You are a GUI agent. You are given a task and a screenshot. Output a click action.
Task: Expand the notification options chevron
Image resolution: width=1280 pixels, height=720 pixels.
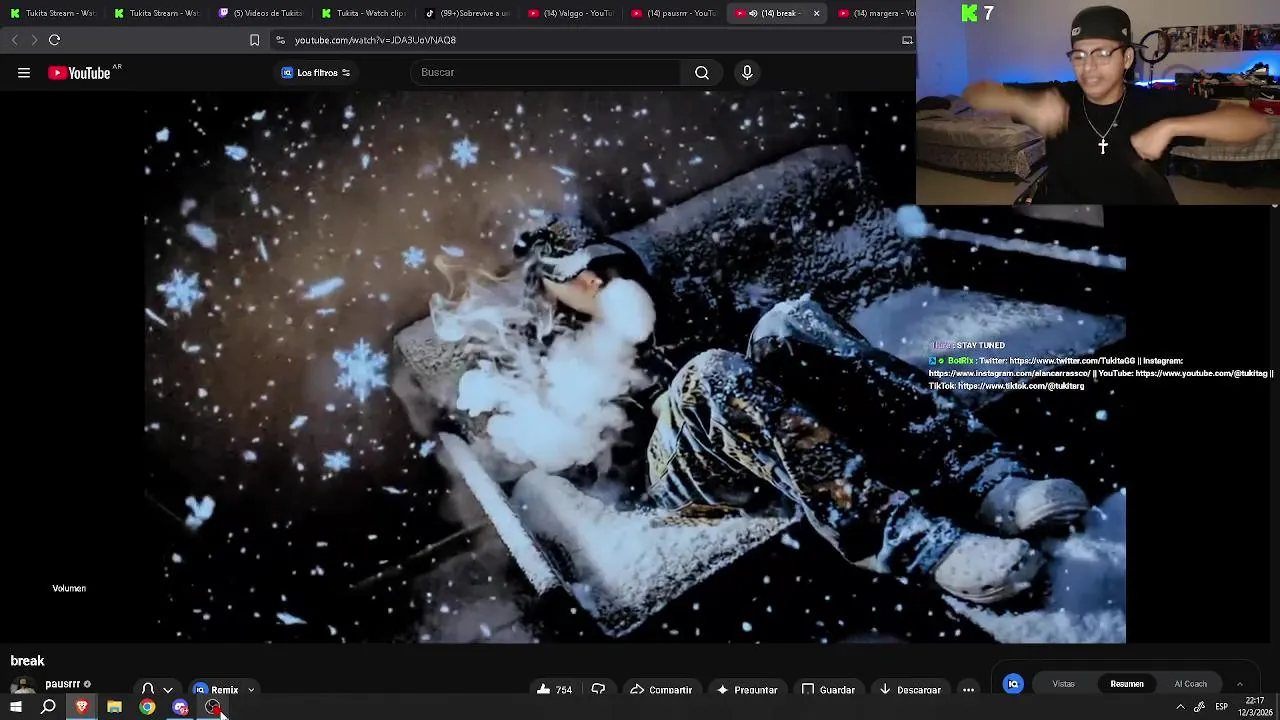pos(168,689)
